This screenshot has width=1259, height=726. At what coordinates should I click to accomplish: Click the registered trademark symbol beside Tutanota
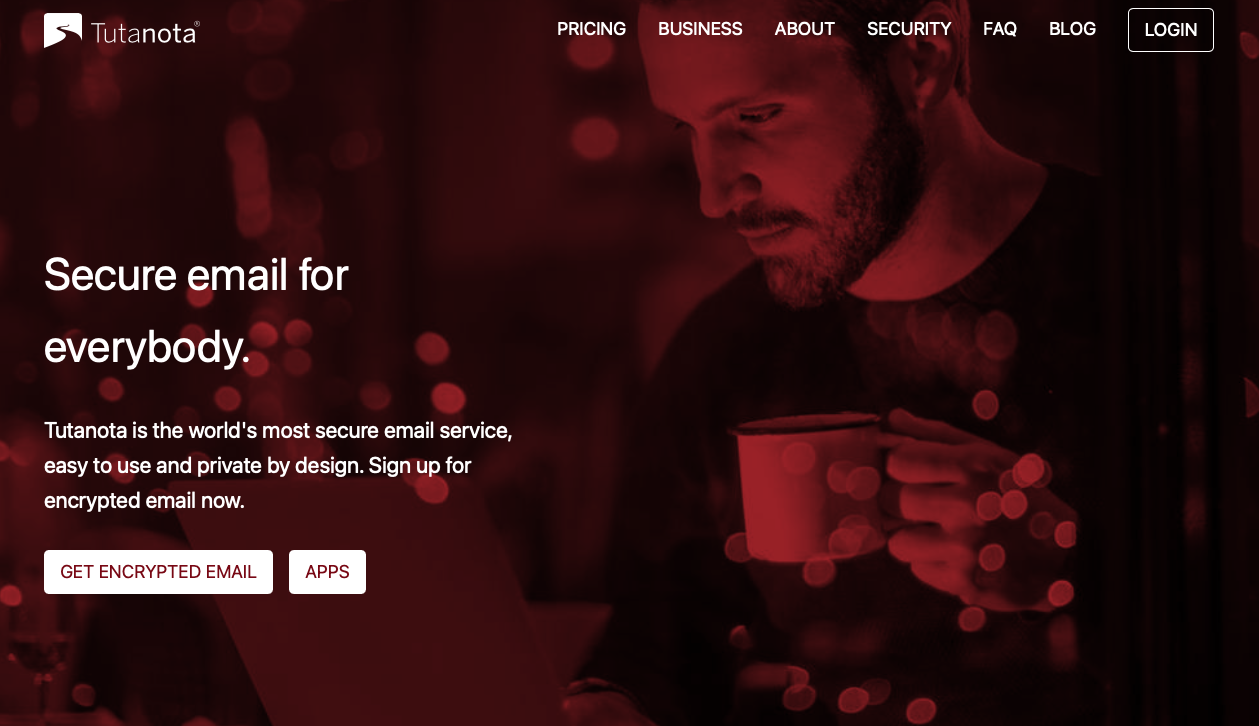[196, 24]
